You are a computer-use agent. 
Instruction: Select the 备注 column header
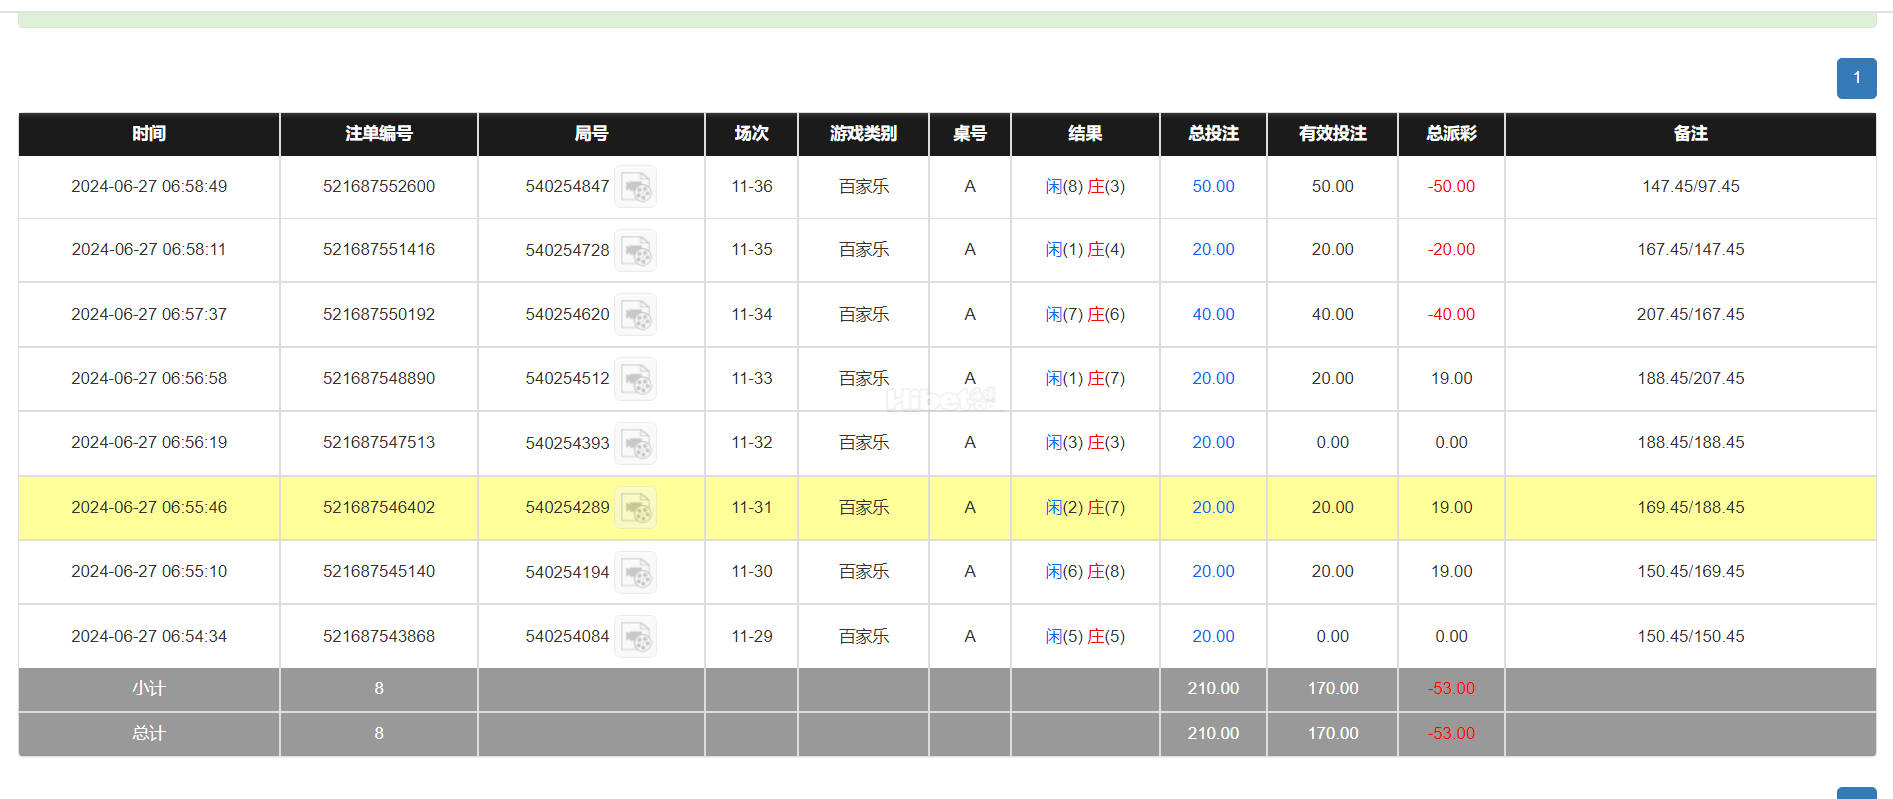tap(1690, 134)
